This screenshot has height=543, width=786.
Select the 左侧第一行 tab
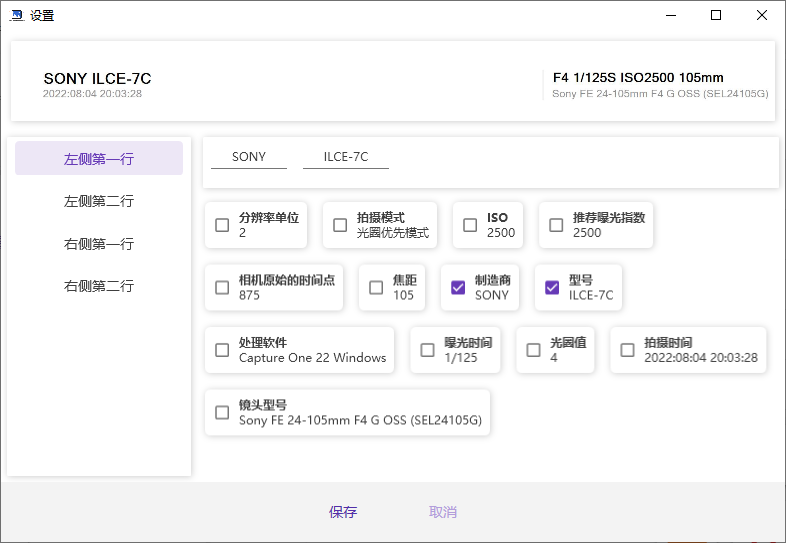tap(99, 158)
